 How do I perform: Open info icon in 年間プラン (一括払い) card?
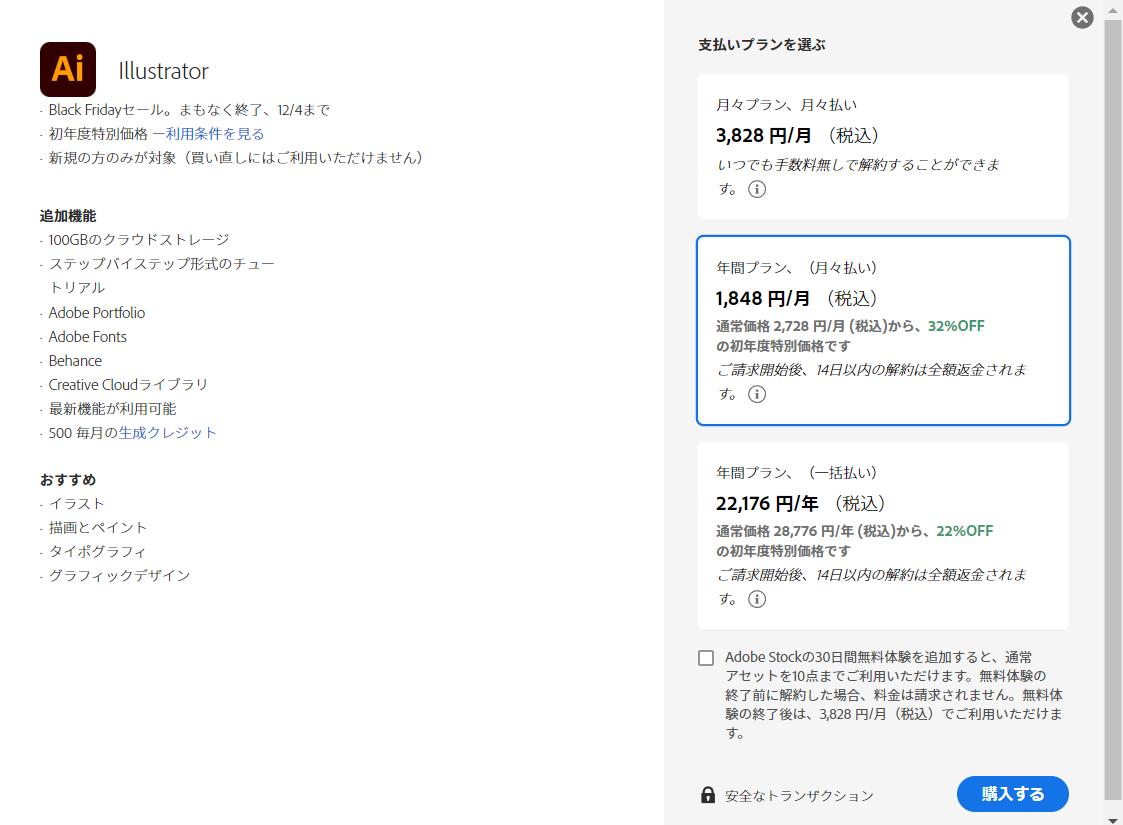757,599
